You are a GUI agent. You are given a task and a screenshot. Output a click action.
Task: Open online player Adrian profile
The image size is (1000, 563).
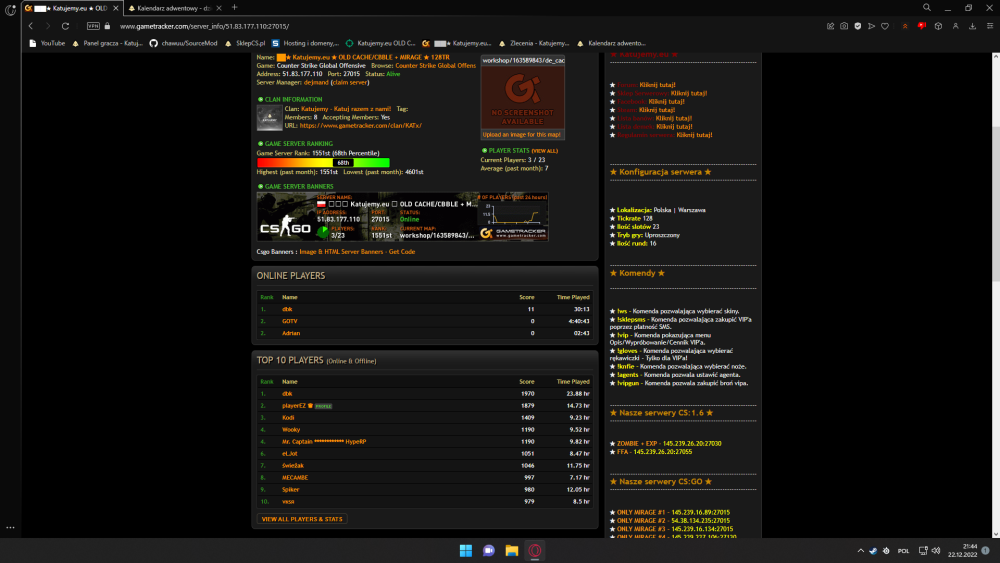[x=291, y=333]
